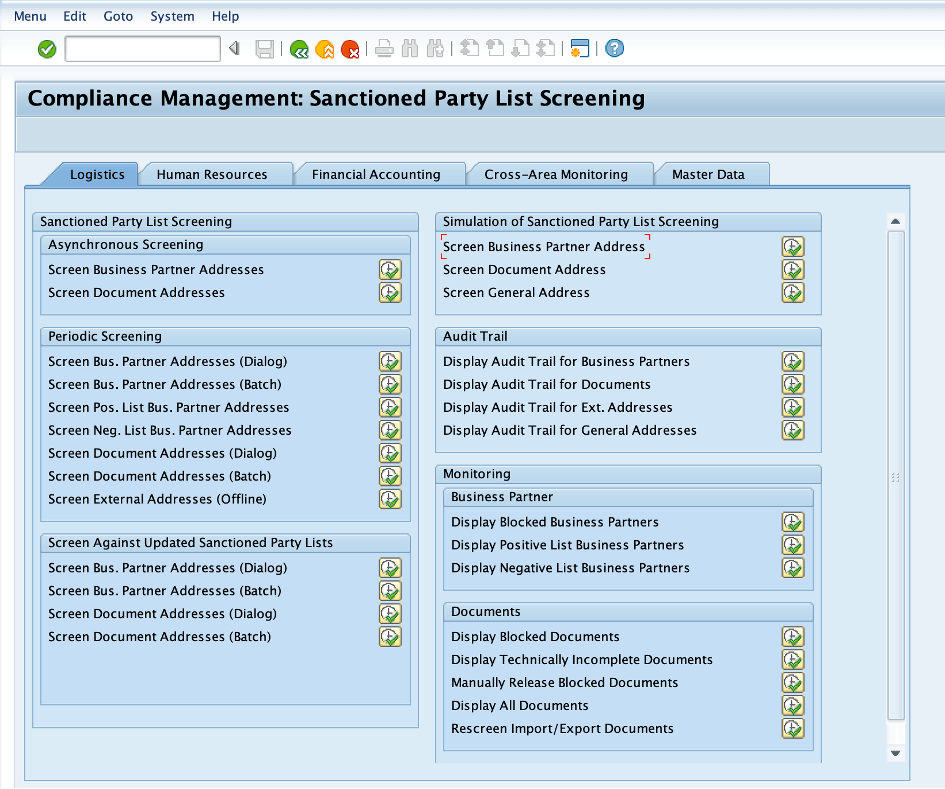Click the Save disk icon in toolbar

pyautogui.click(x=265, y=49)
